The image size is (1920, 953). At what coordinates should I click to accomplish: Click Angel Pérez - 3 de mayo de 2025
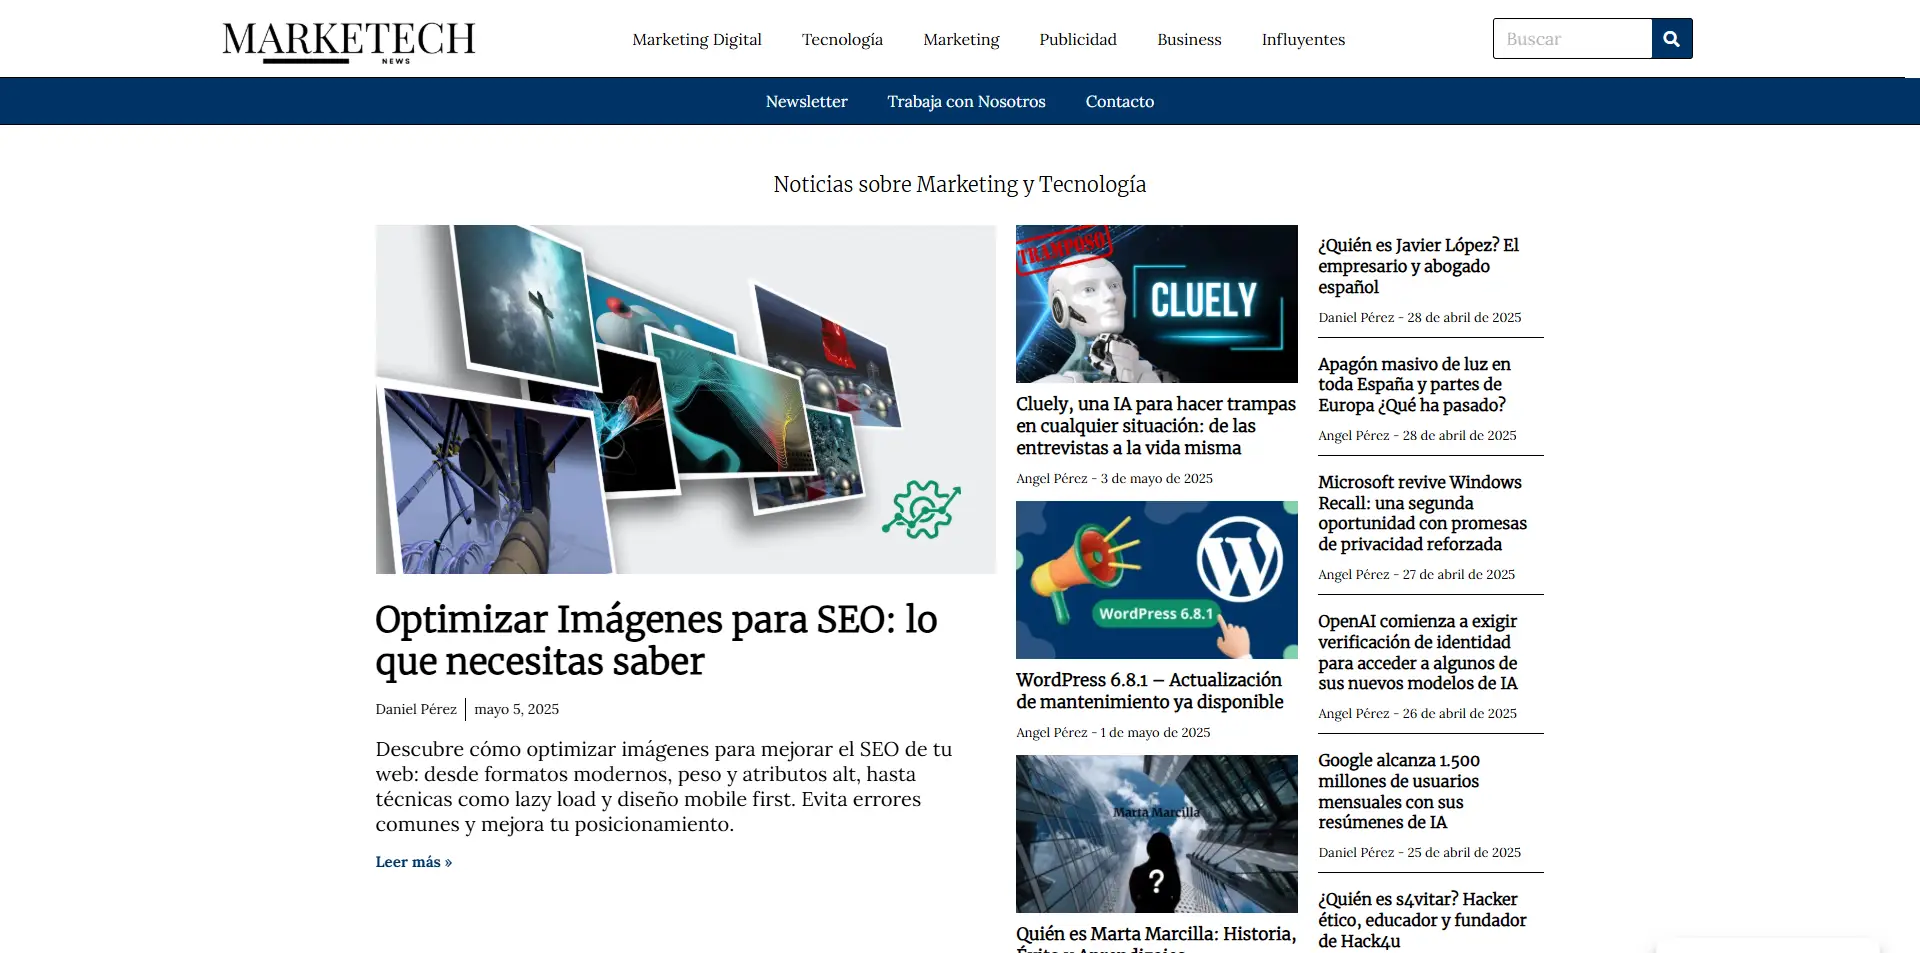(1114, 479)
